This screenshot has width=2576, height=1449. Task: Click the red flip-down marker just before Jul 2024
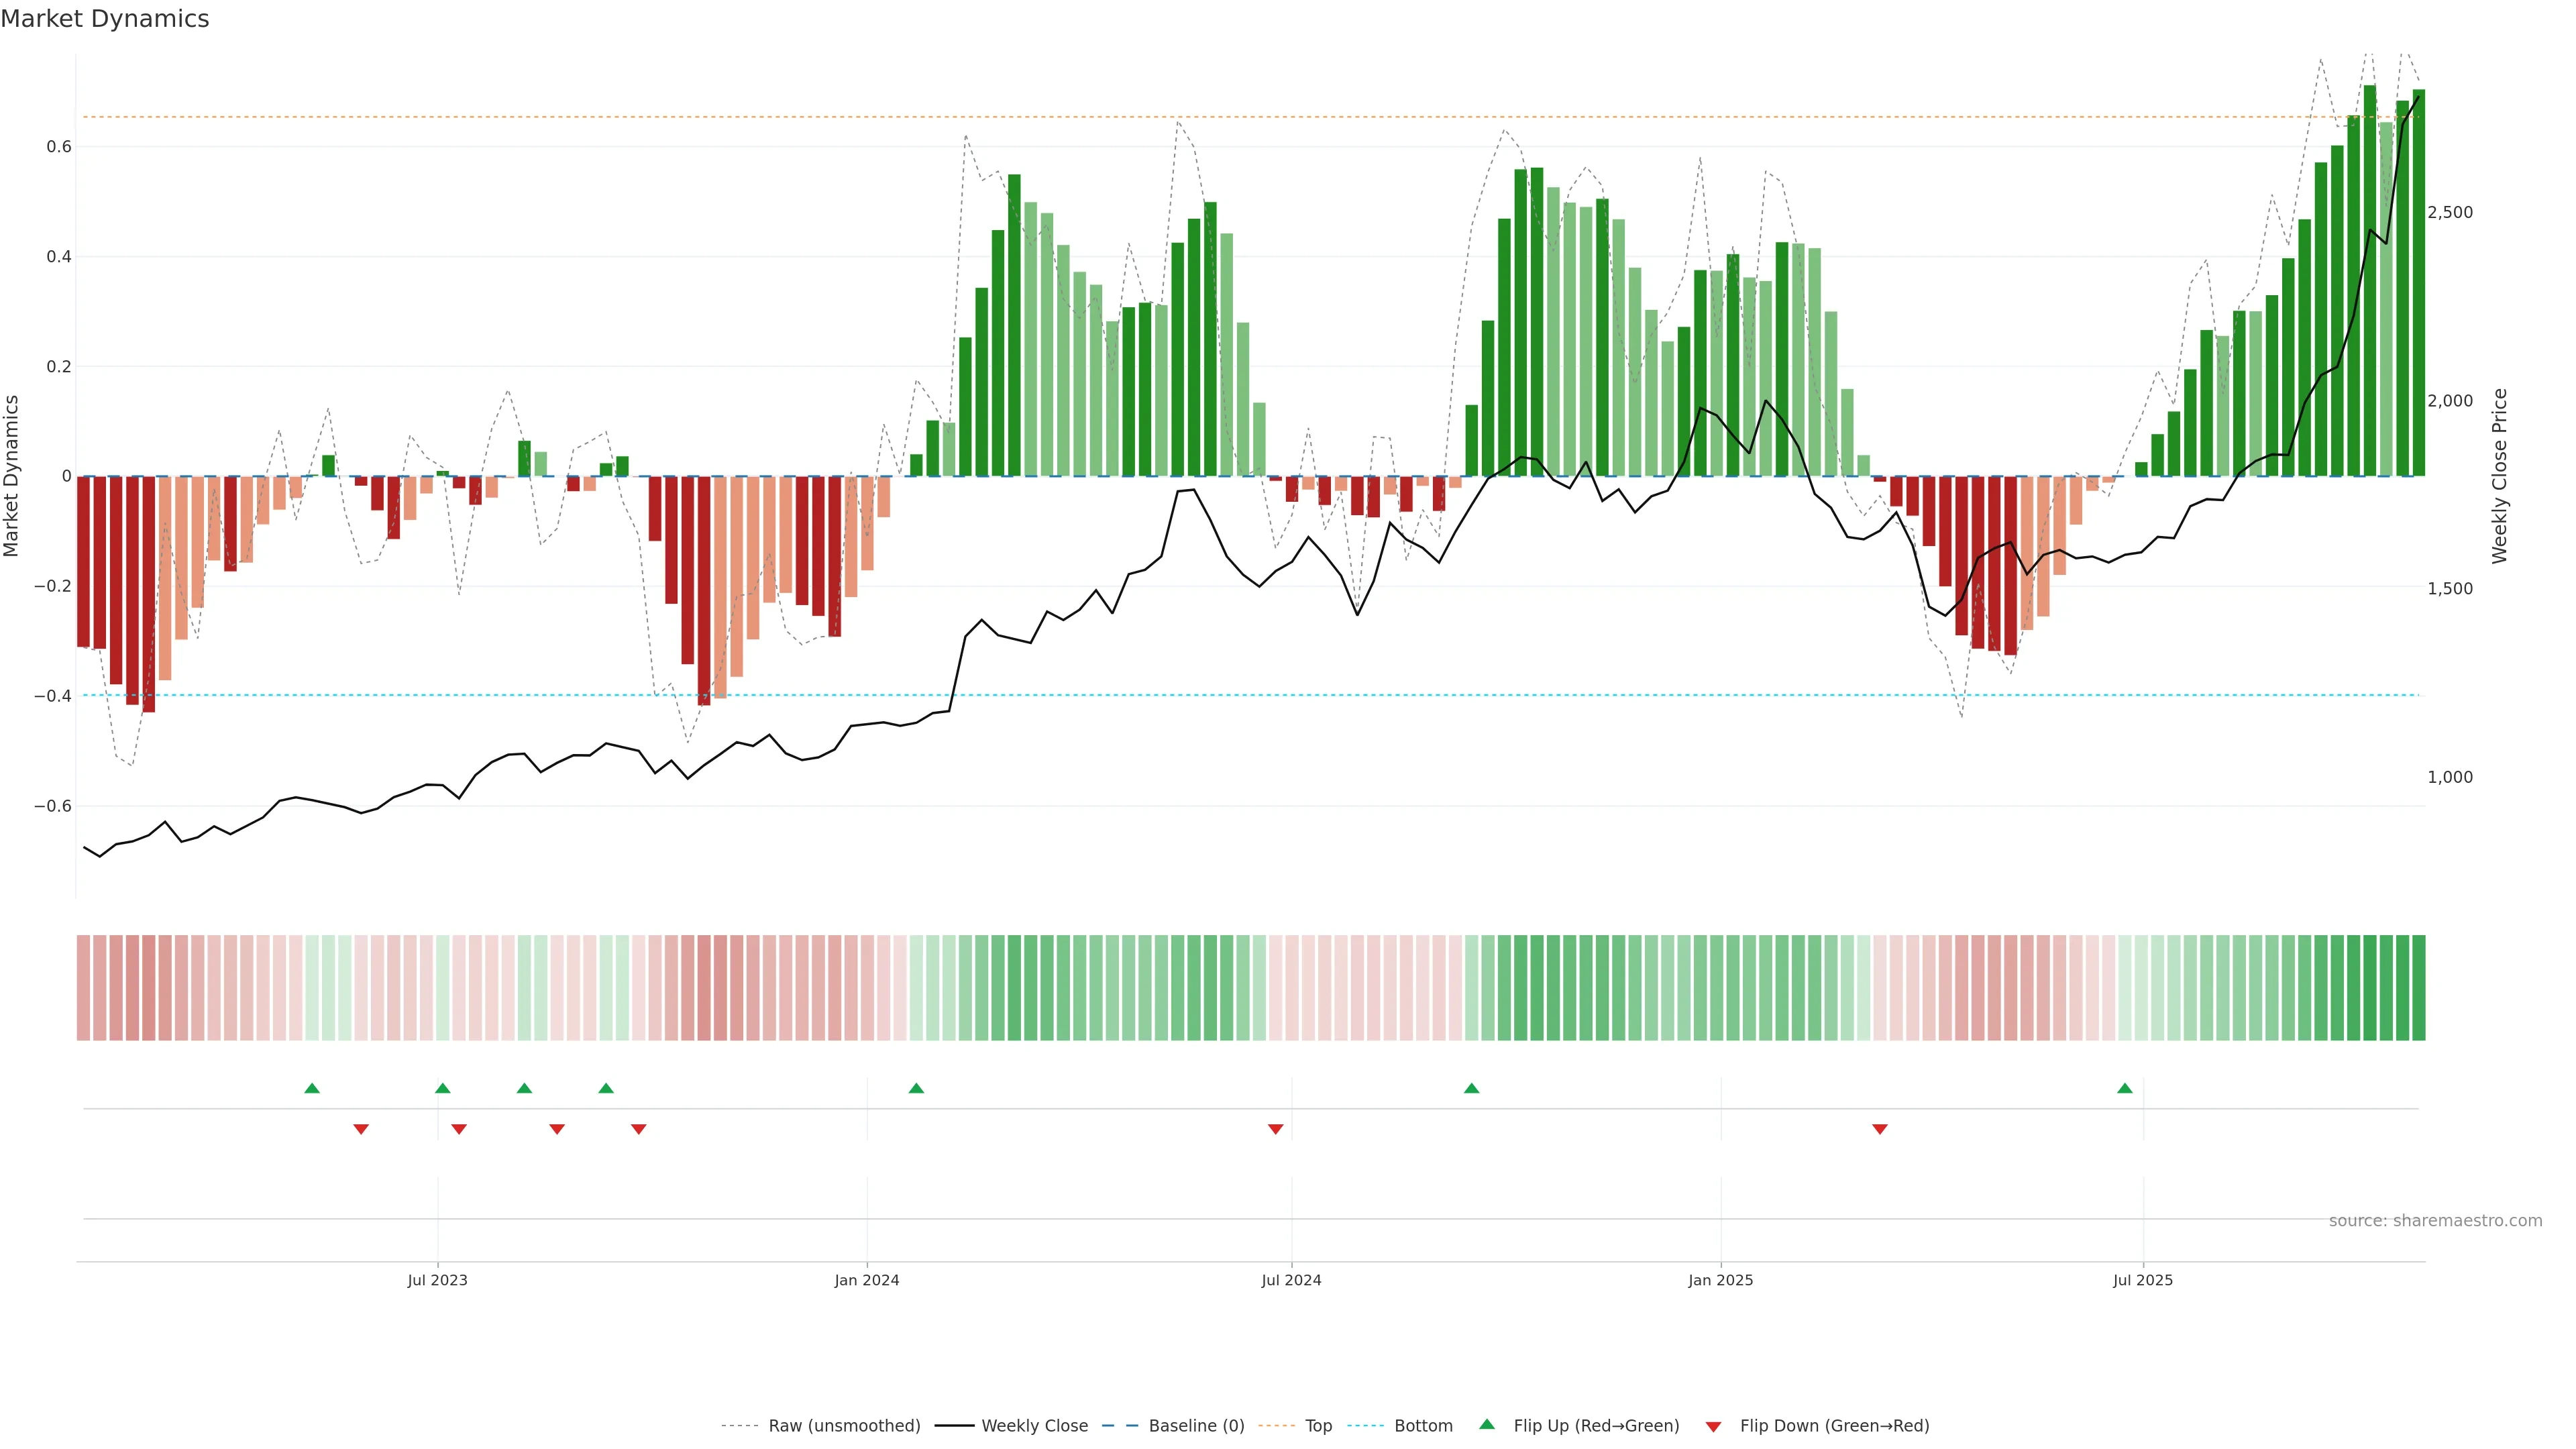tap(1275, 1129)
